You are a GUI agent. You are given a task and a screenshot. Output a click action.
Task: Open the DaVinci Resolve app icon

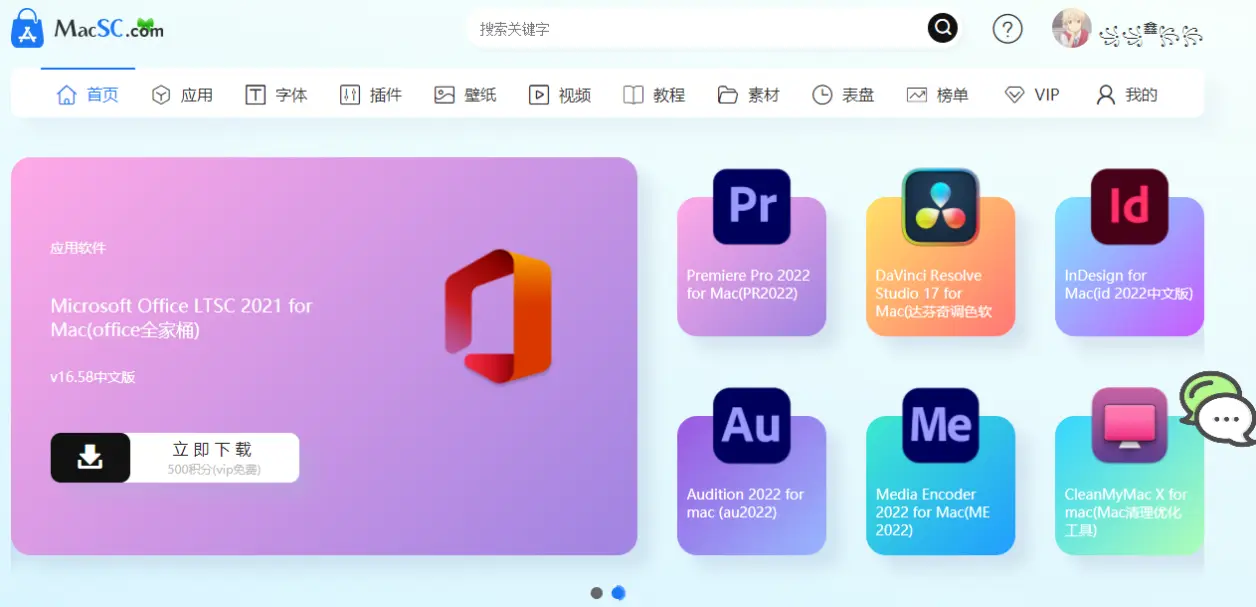[941, 206]
